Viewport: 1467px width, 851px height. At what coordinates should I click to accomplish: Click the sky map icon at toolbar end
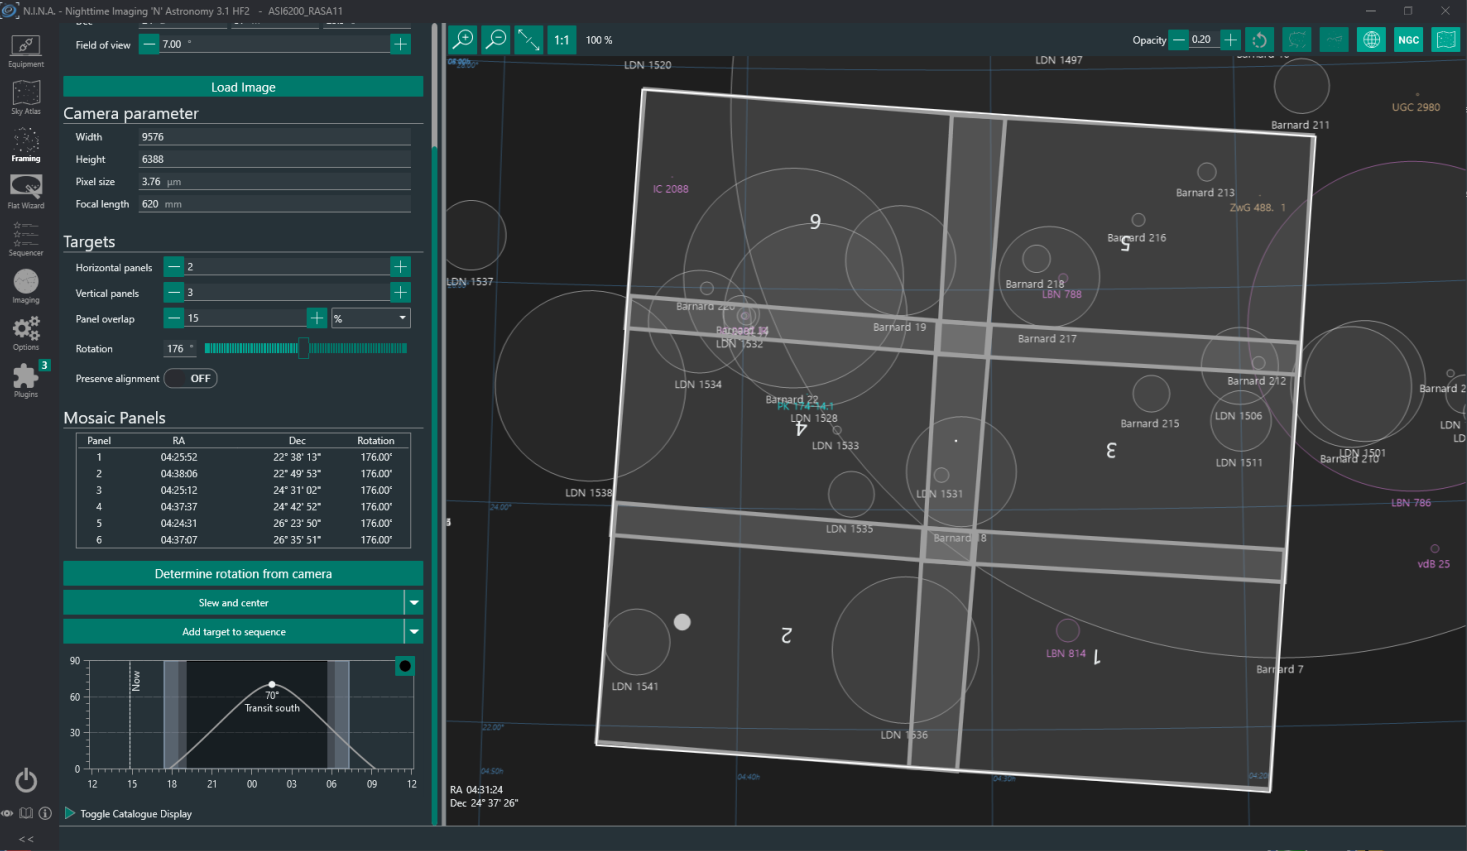pyautogui.click(x=1446, y=40)
